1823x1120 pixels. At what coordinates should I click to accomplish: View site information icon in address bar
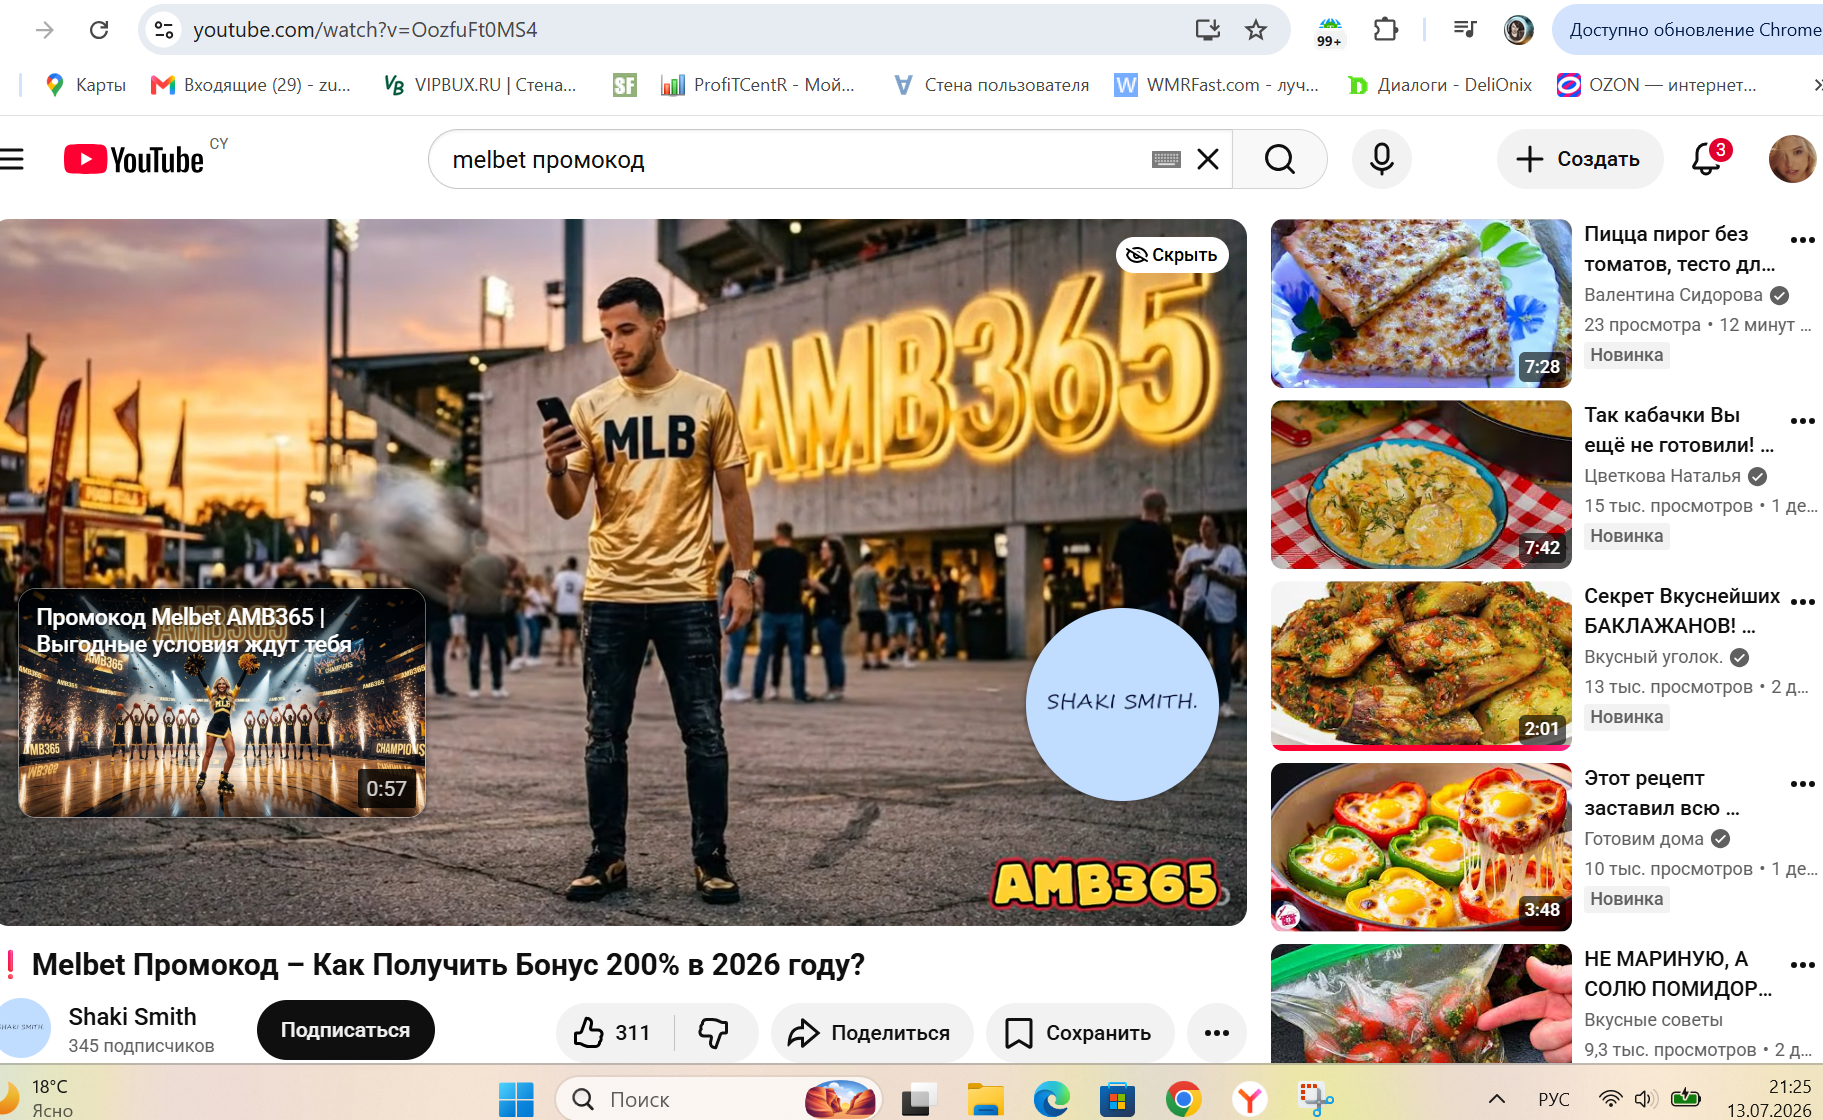coord(164,30)
